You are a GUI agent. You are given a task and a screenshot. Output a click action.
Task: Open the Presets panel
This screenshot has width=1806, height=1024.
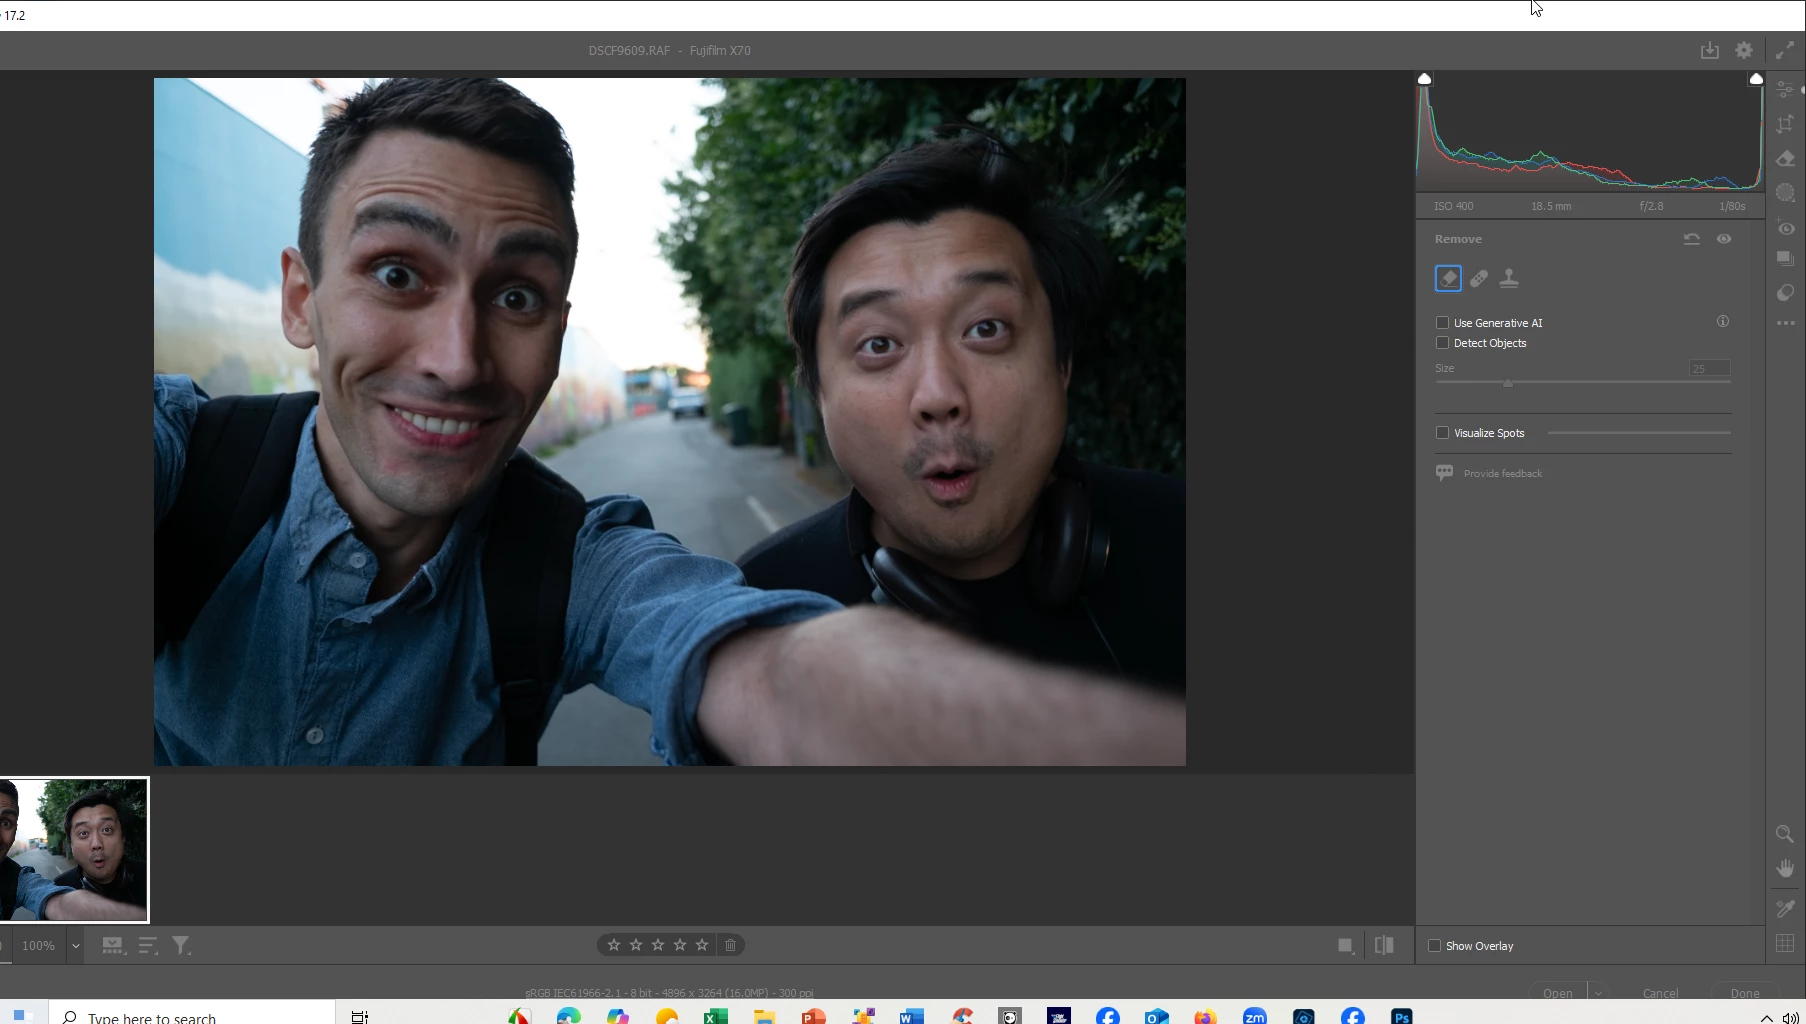point(1786,292)
